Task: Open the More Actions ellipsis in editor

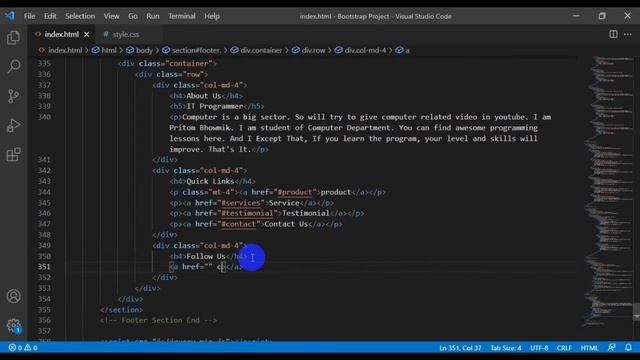Action: [x=628, y=34]
